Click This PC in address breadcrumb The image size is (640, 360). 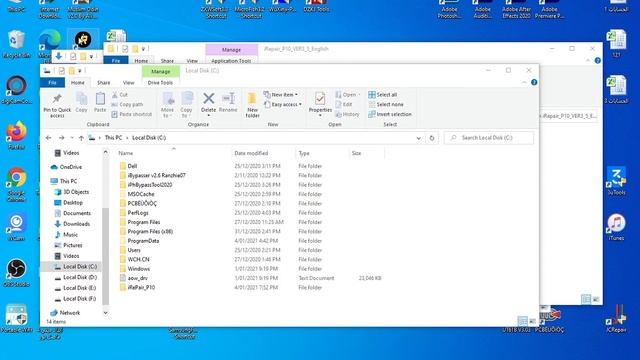(x=113, y=138)
